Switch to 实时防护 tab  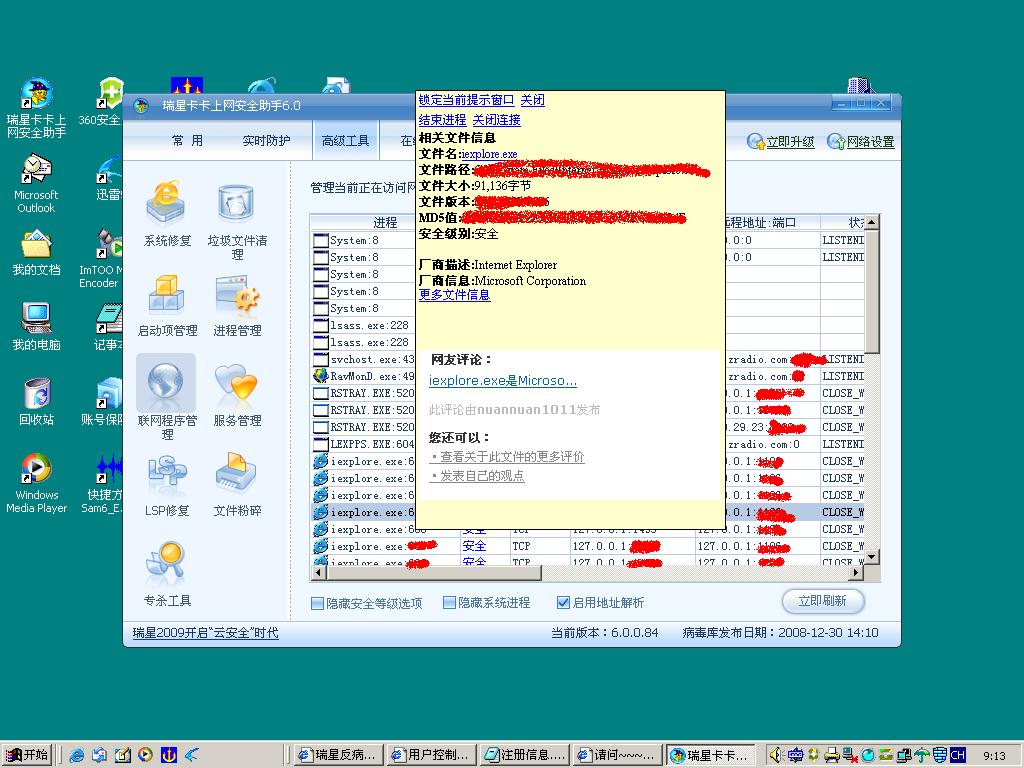tap(266, 140)
